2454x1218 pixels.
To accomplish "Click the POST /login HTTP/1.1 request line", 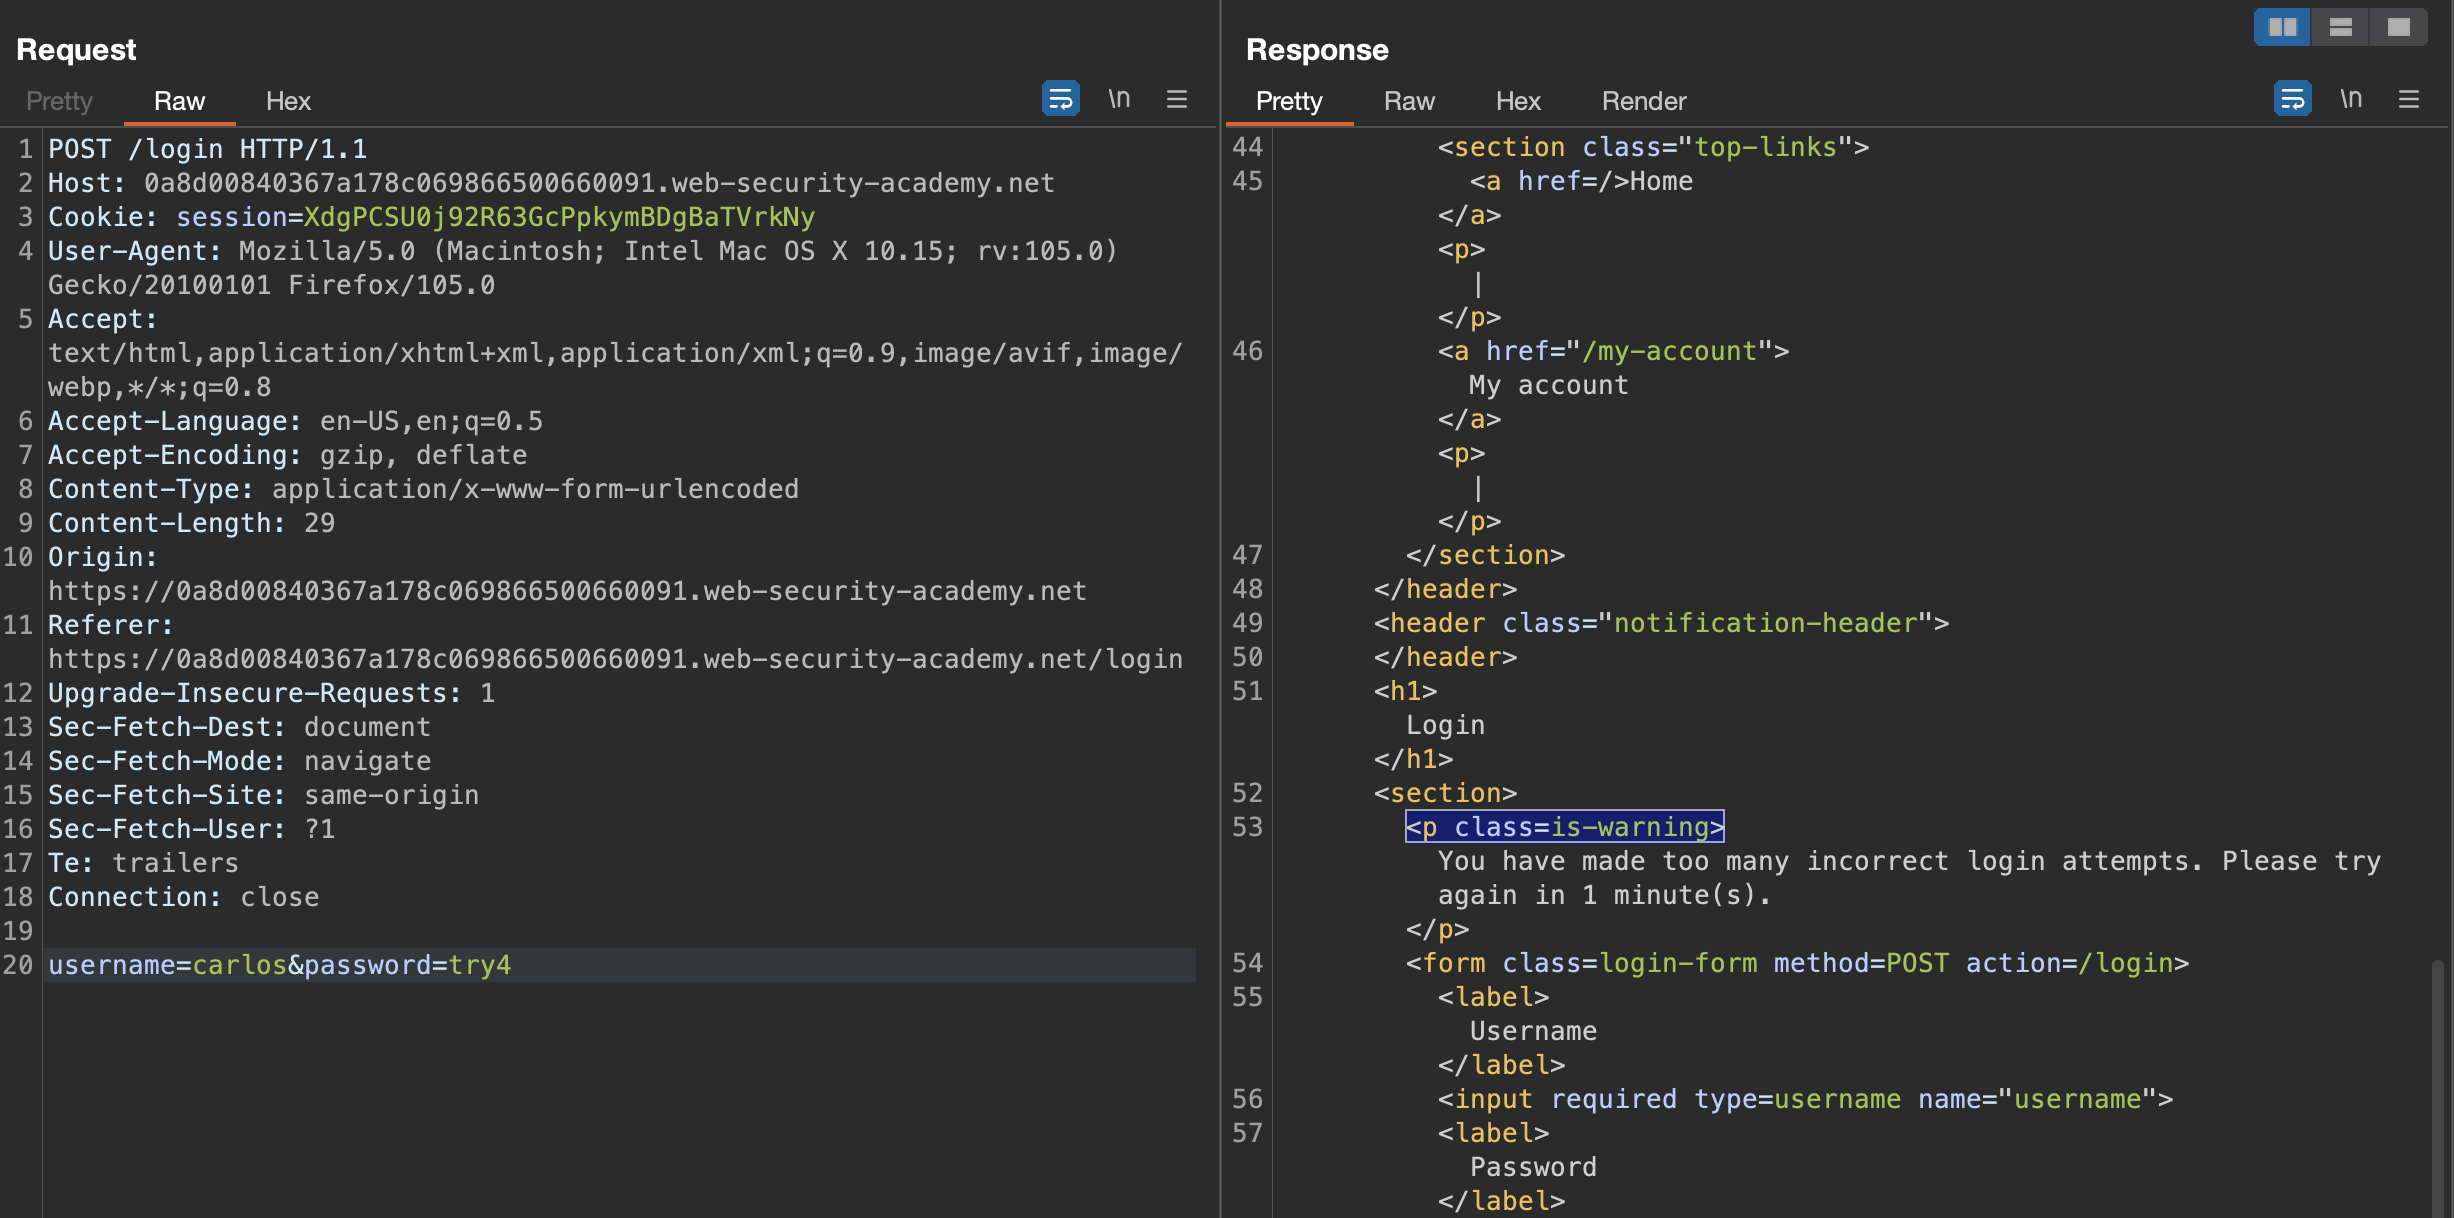I will point(207,149).
